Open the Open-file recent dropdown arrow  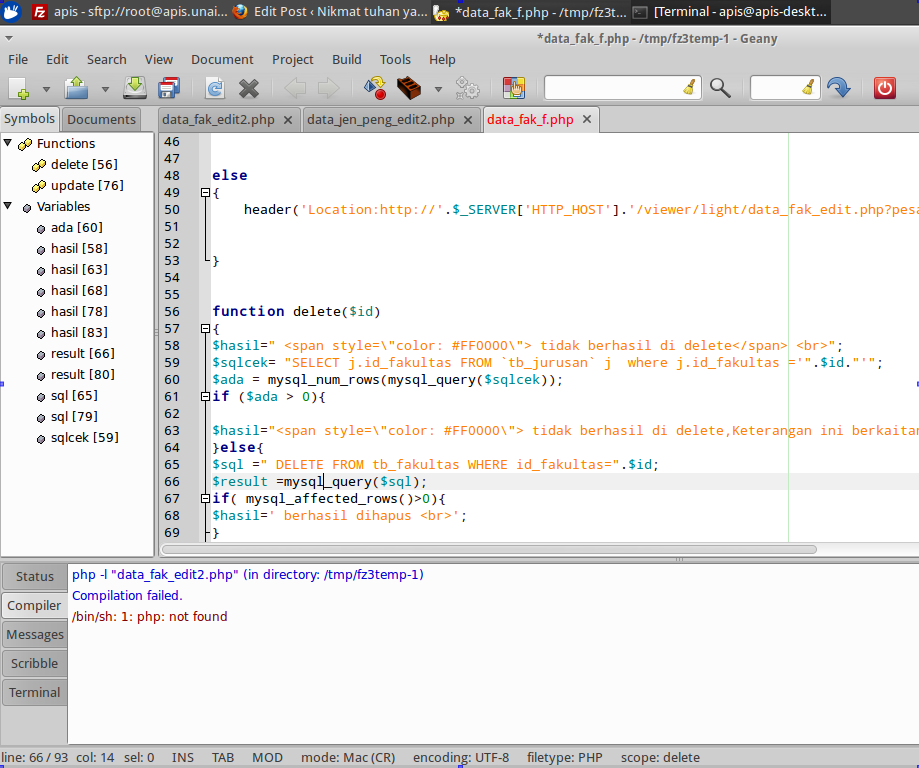pyautogui.click(x=105, y=90)
